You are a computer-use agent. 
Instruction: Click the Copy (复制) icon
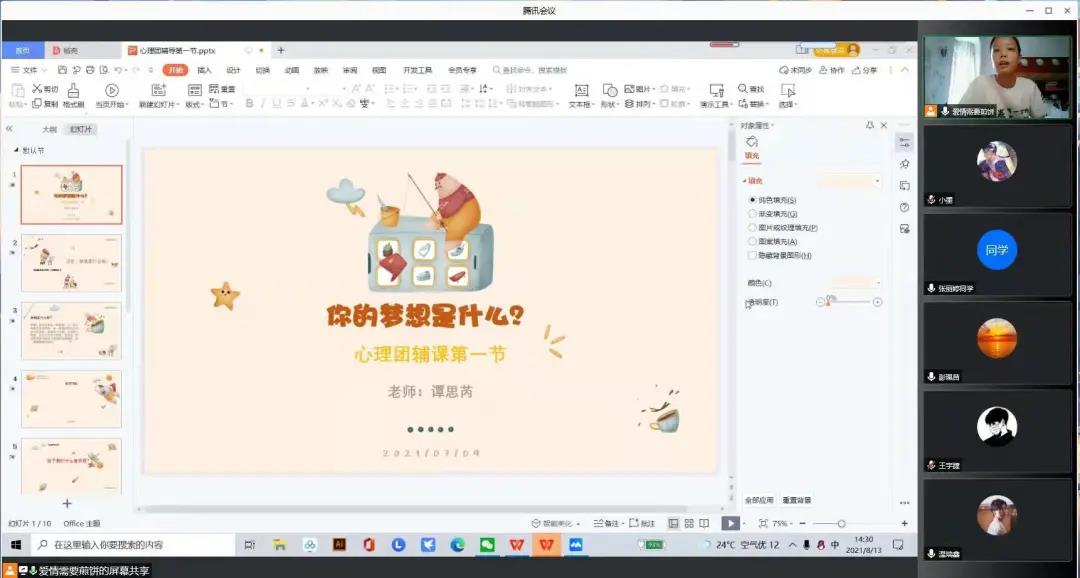click(x=37, y=103)
